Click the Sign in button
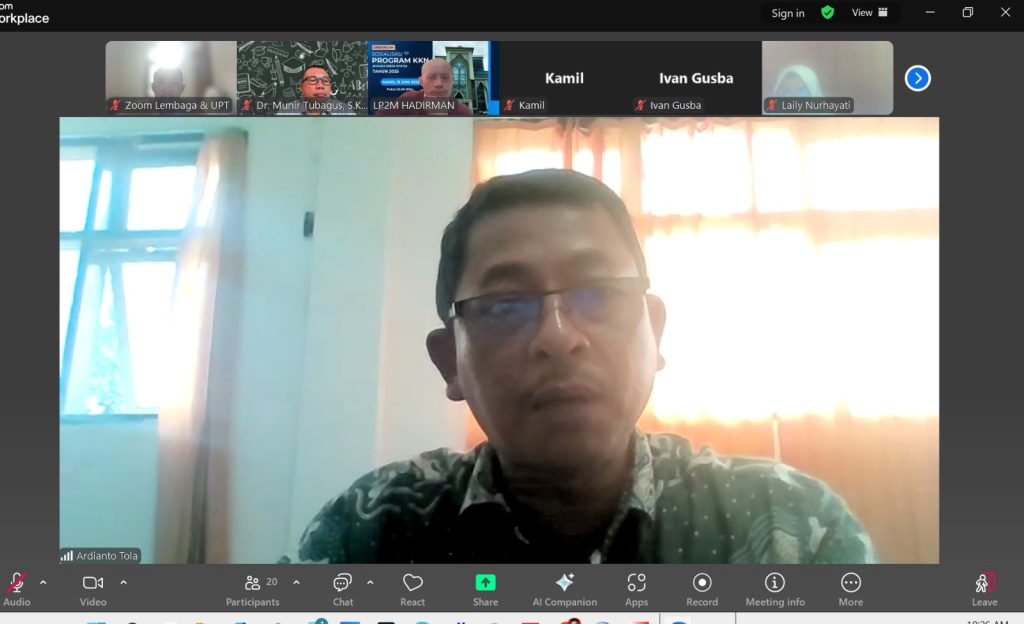This screenshot has height=624, width=1024. [x=788, y=13]
